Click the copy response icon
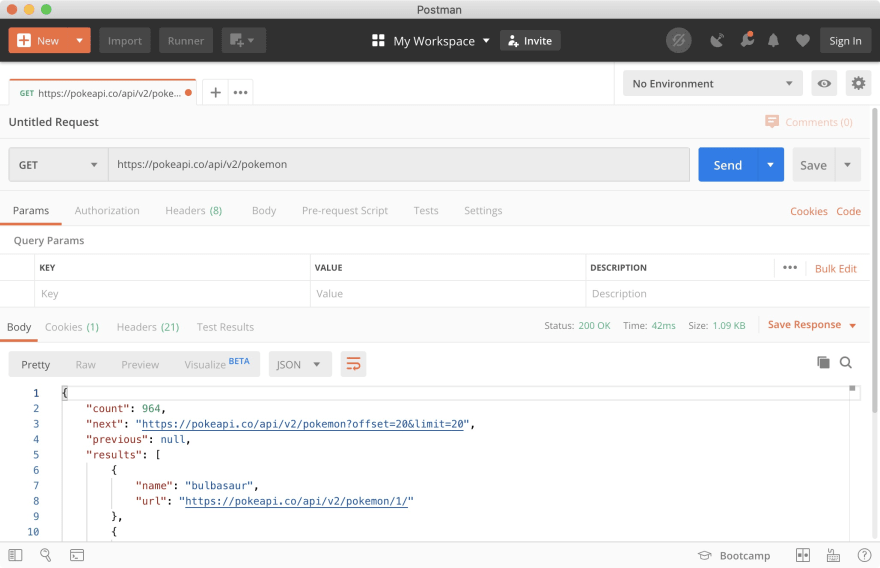 tap(823, 363)
